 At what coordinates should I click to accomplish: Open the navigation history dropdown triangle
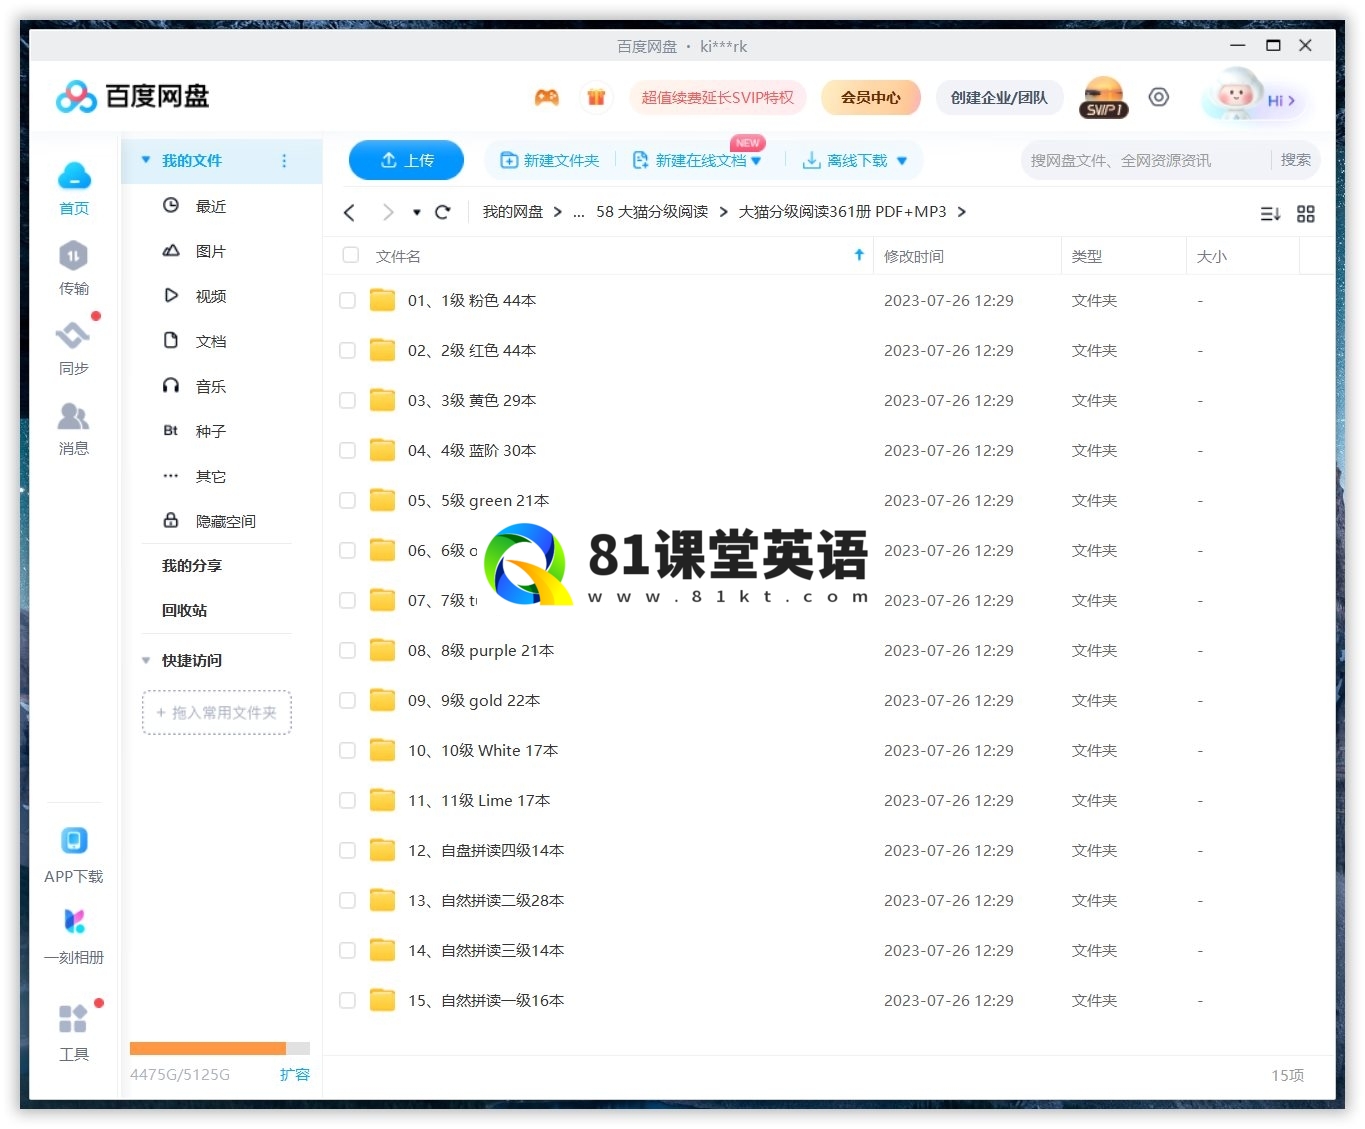(417, 212)
